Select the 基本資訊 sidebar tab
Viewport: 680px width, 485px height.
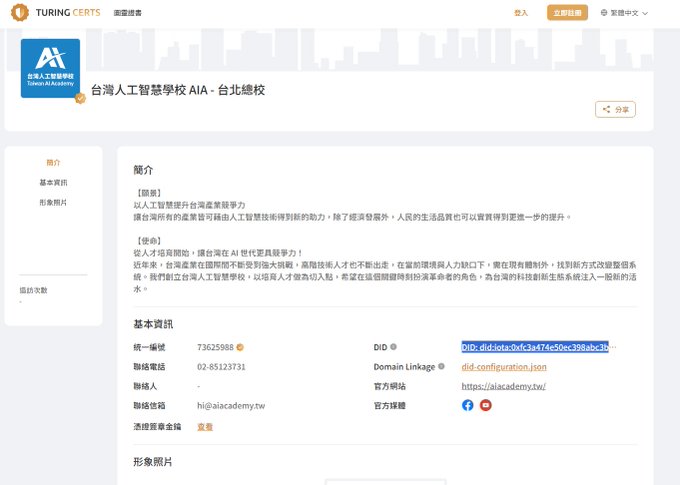click(53, 183)
